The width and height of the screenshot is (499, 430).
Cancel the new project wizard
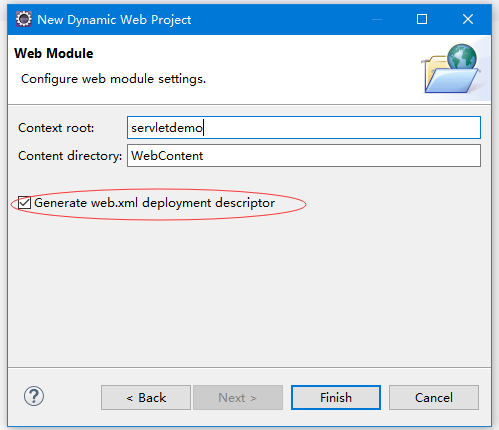click(434, 398)
